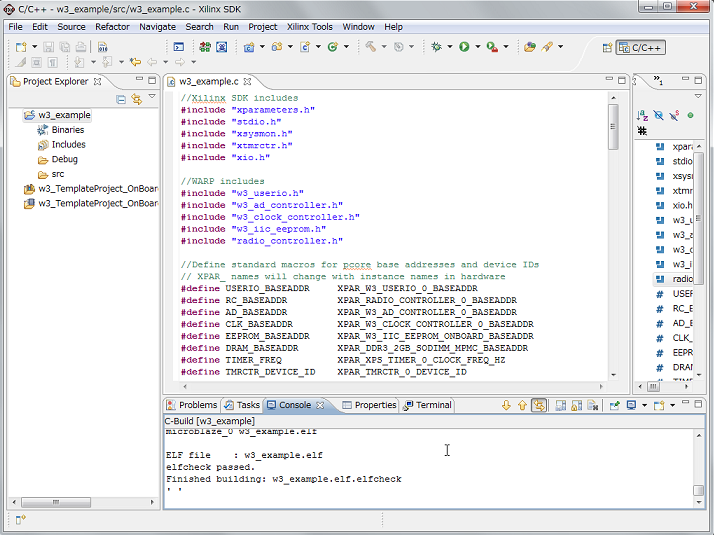Switch to the C/C++ perspective
The image size is (714, 535).
pyautogui.click(x=640, y=47)
